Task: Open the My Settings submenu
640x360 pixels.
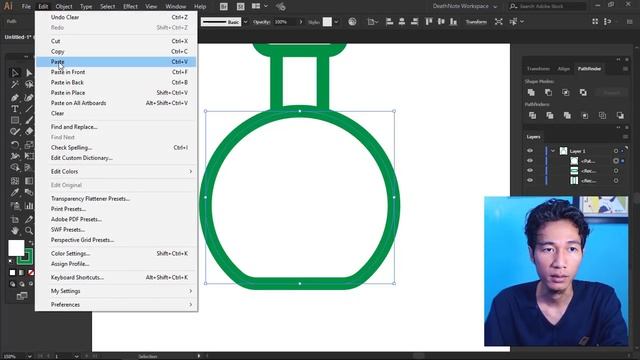Action: tap(116, 291)
